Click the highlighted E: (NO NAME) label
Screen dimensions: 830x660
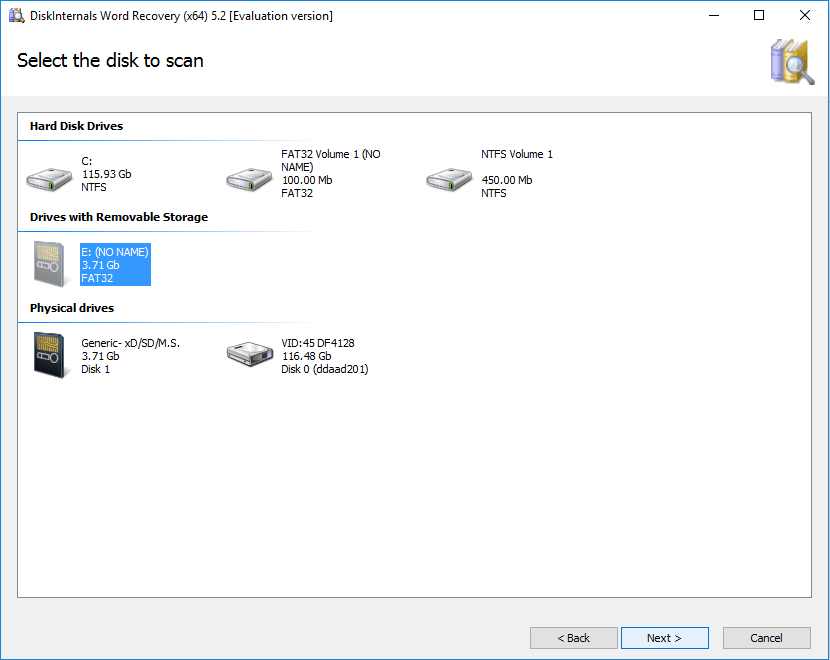click(114, 265)
